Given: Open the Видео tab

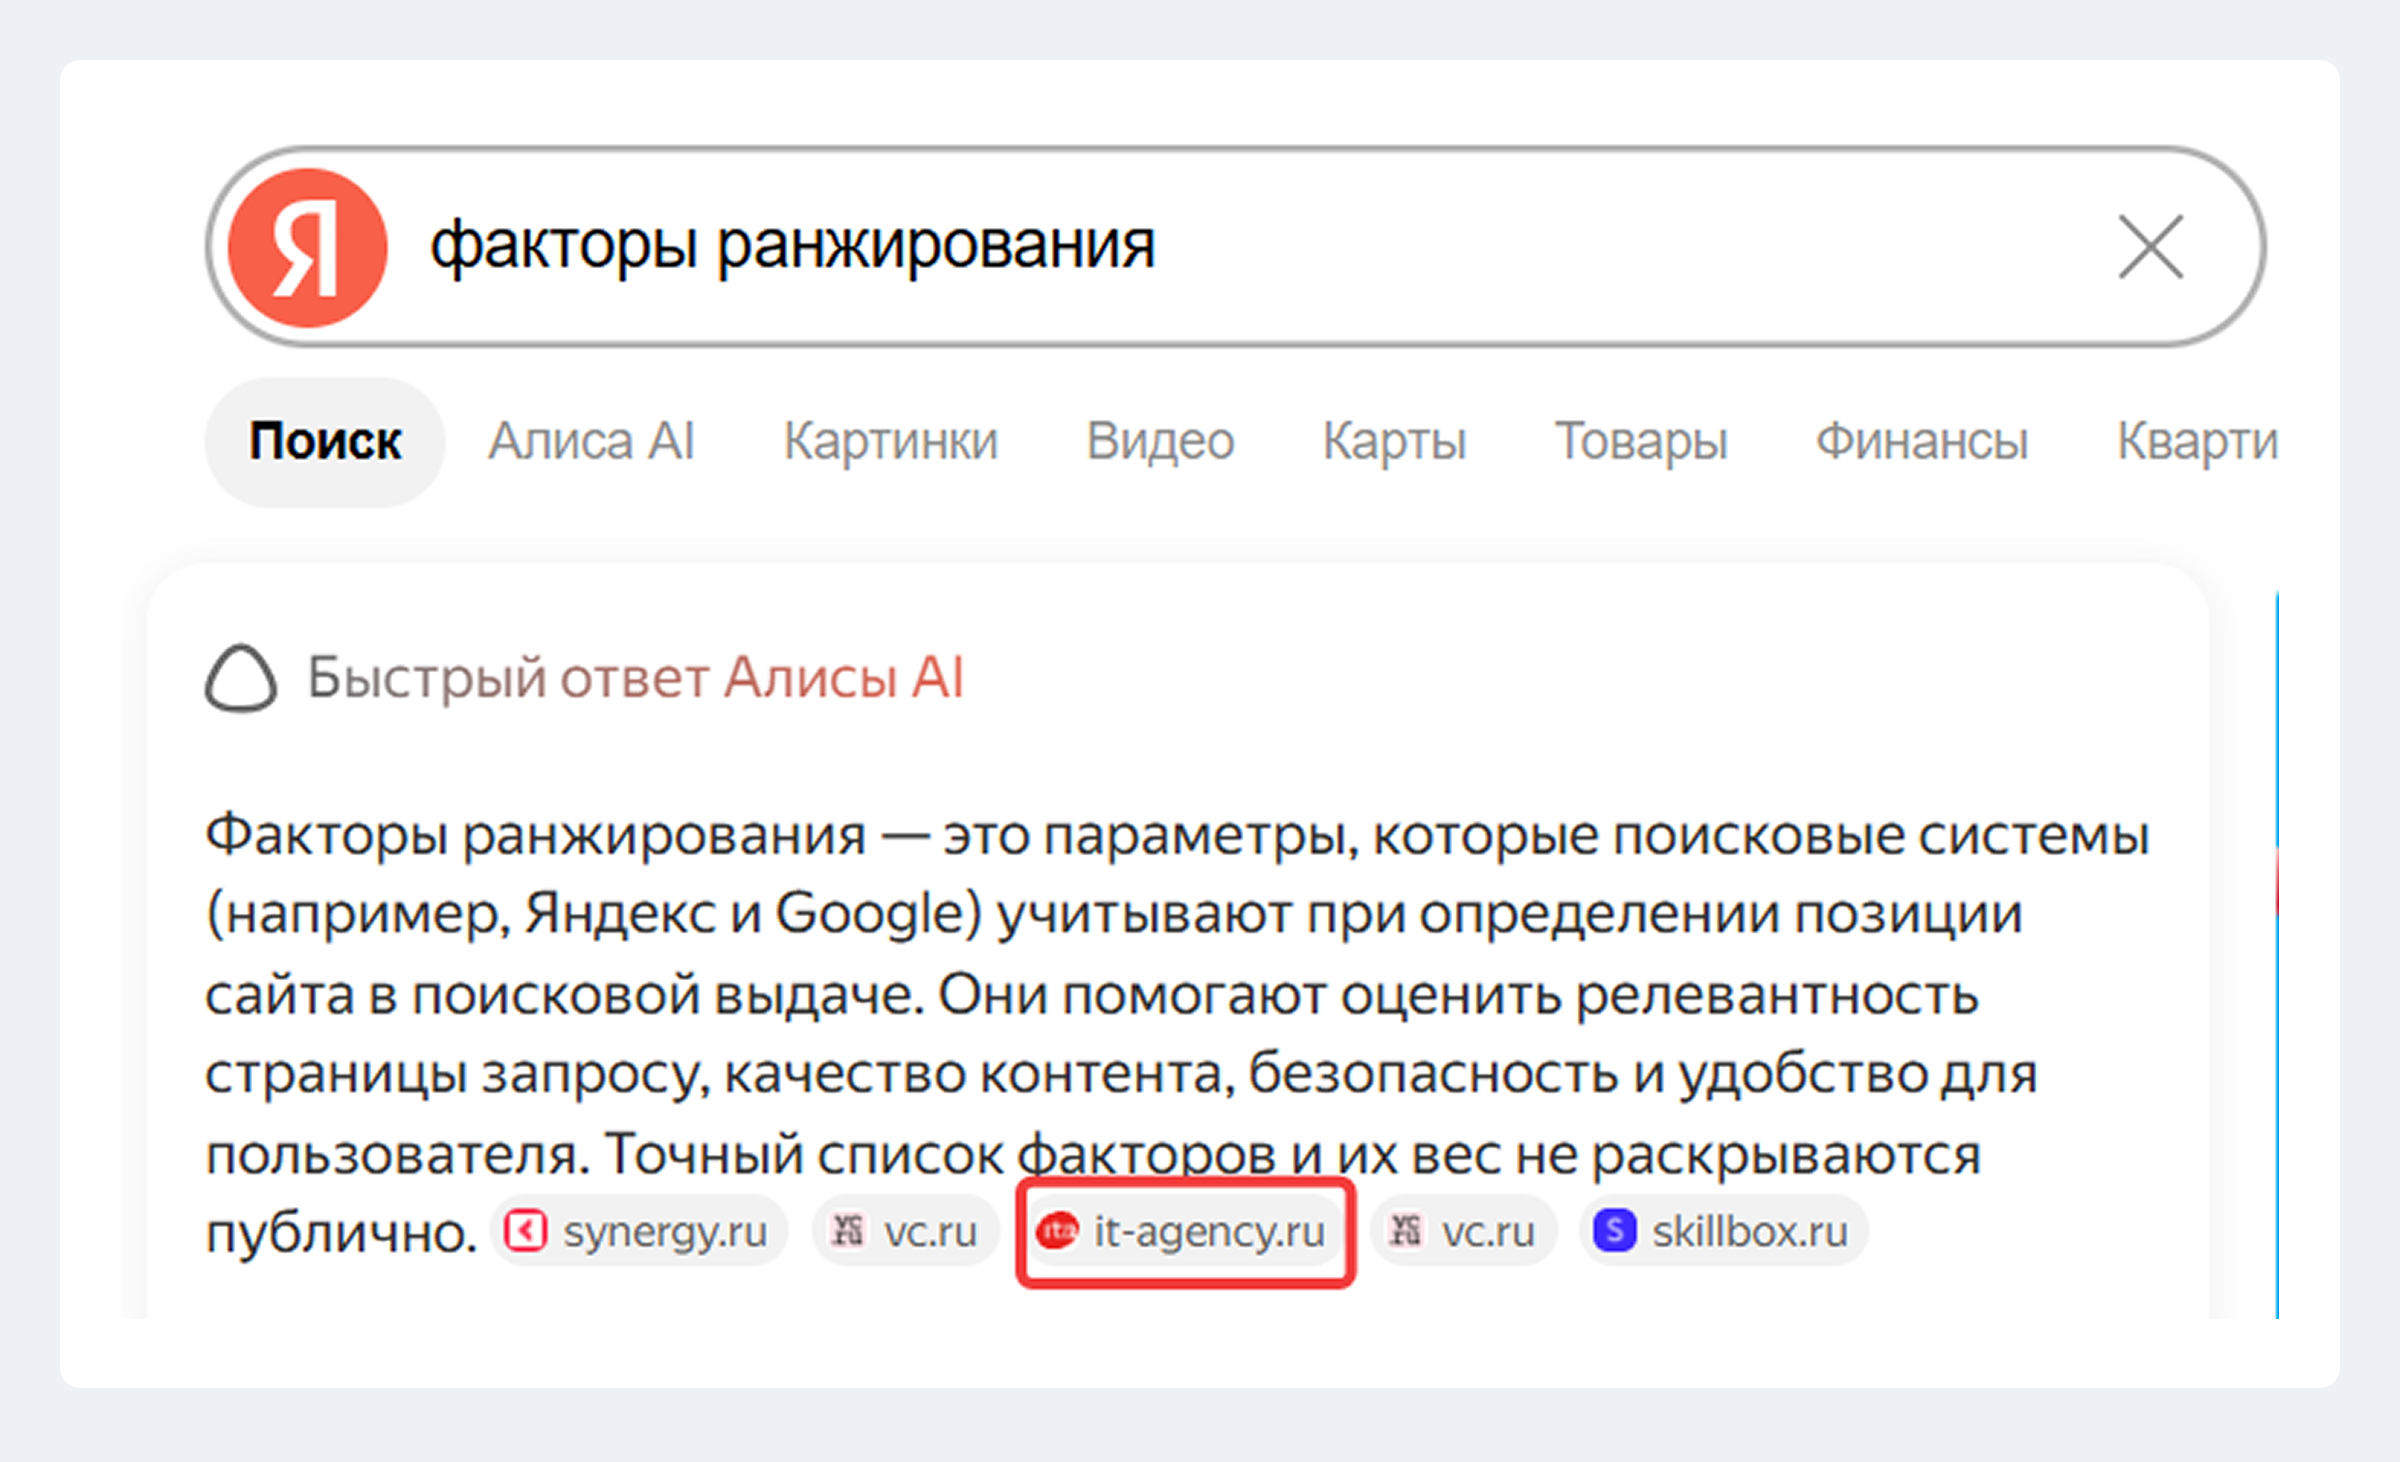Looking at the screenshot, I should 1160,441.
